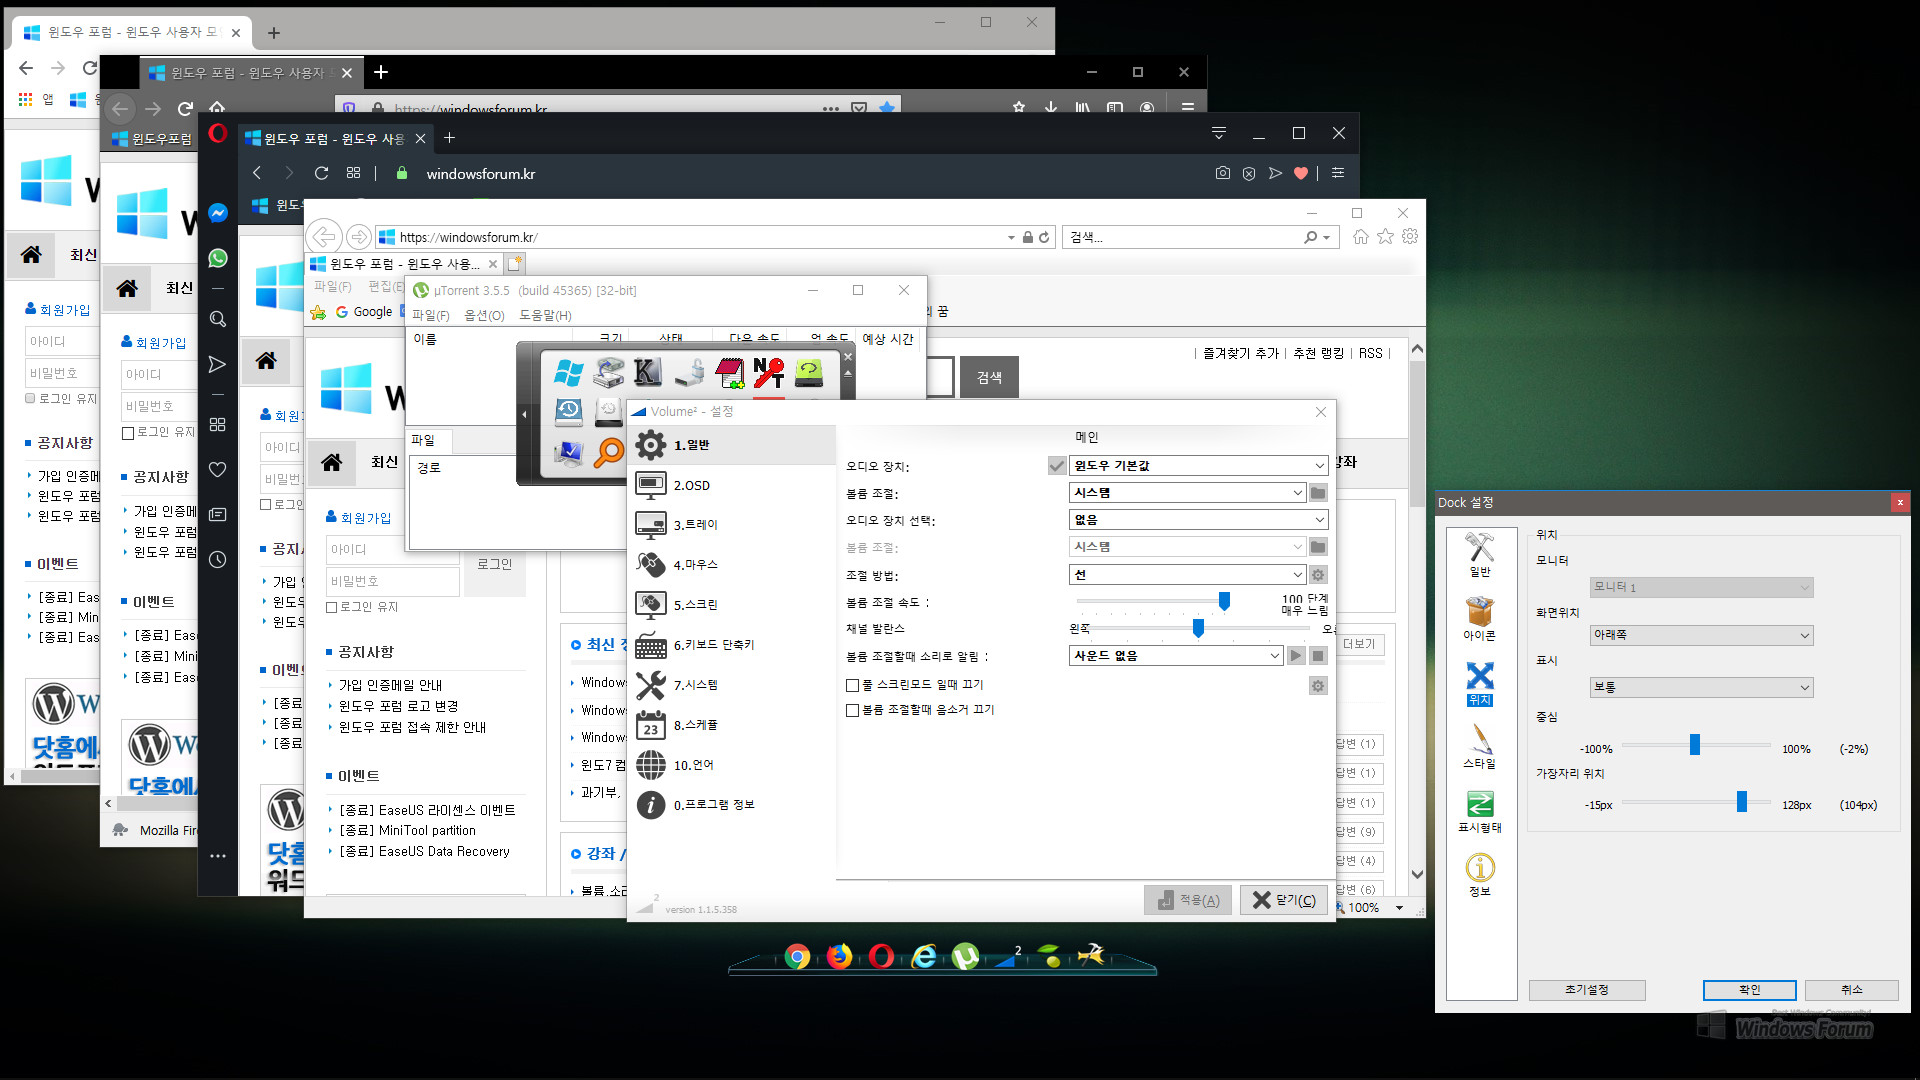
Task: Open 도움말(H) menu in uTorrent
Action: (x=545, y=315)
